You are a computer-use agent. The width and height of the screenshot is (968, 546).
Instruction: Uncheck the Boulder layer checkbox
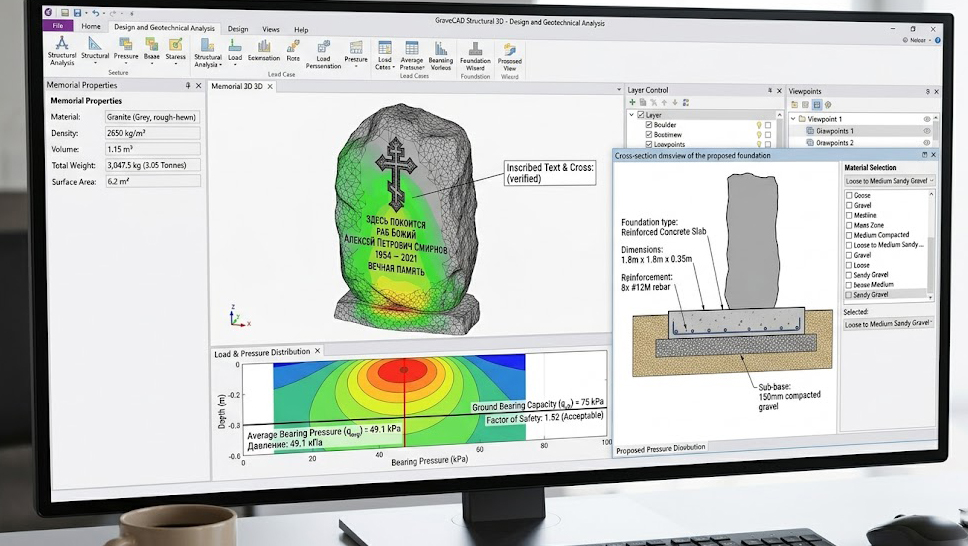649,125
